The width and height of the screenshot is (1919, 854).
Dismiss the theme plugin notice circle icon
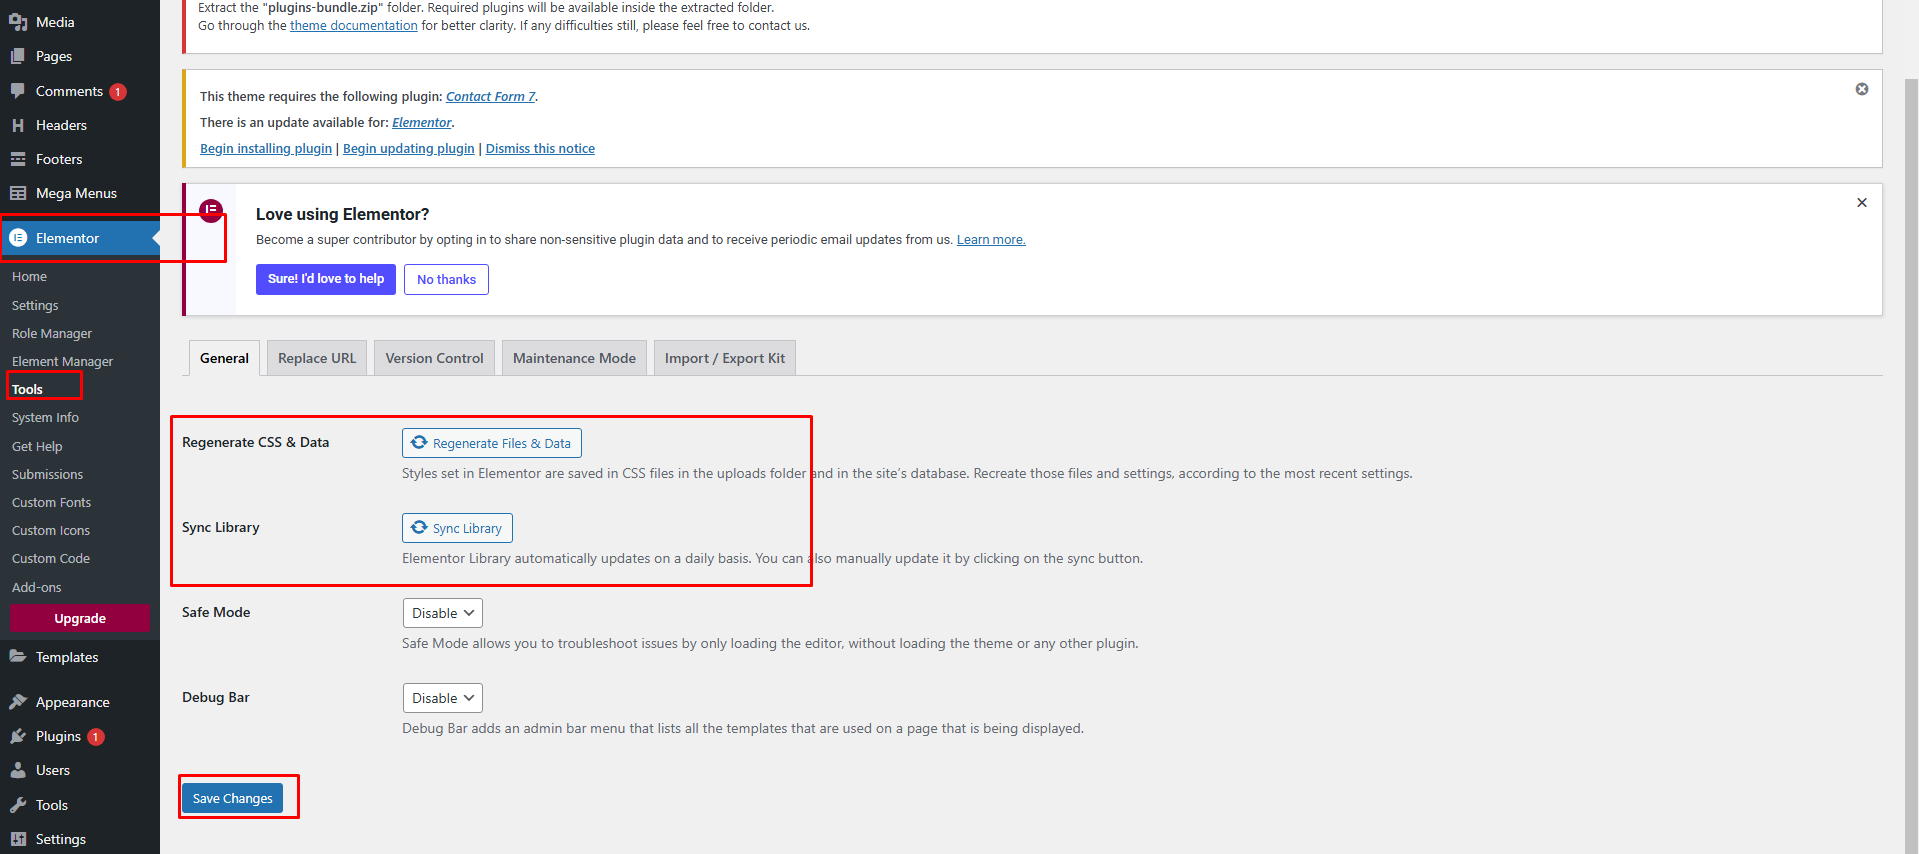(x=1862, y=89)
